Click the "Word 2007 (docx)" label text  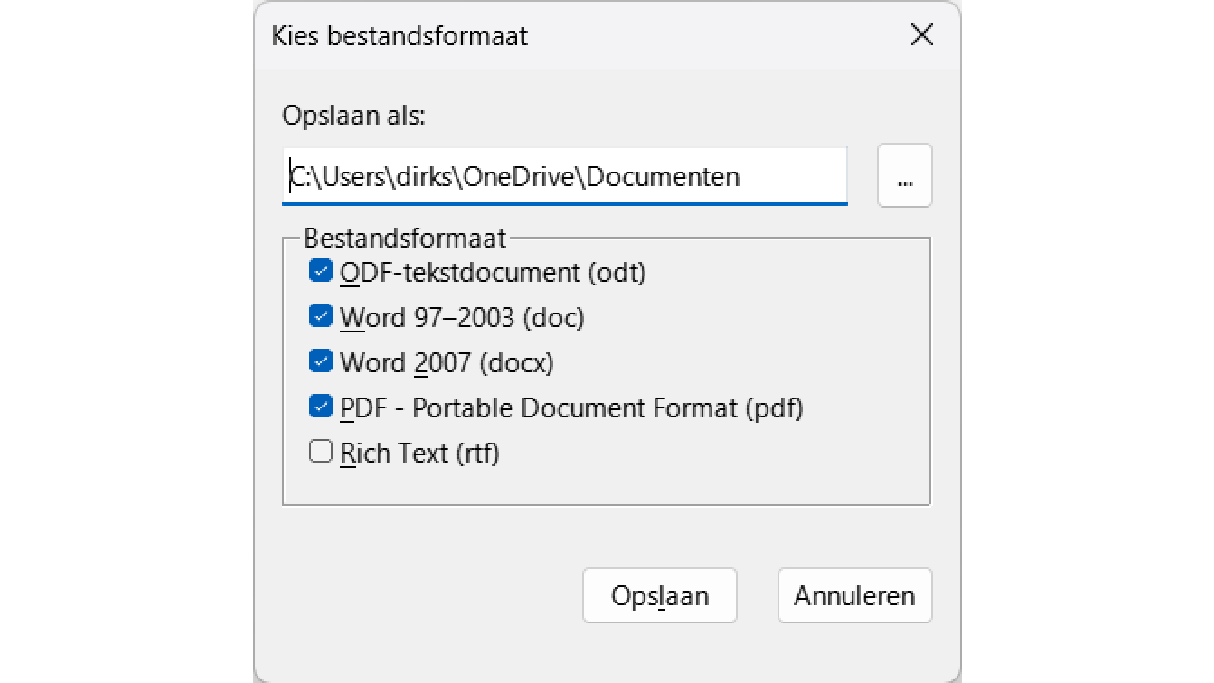click(446, 362)
